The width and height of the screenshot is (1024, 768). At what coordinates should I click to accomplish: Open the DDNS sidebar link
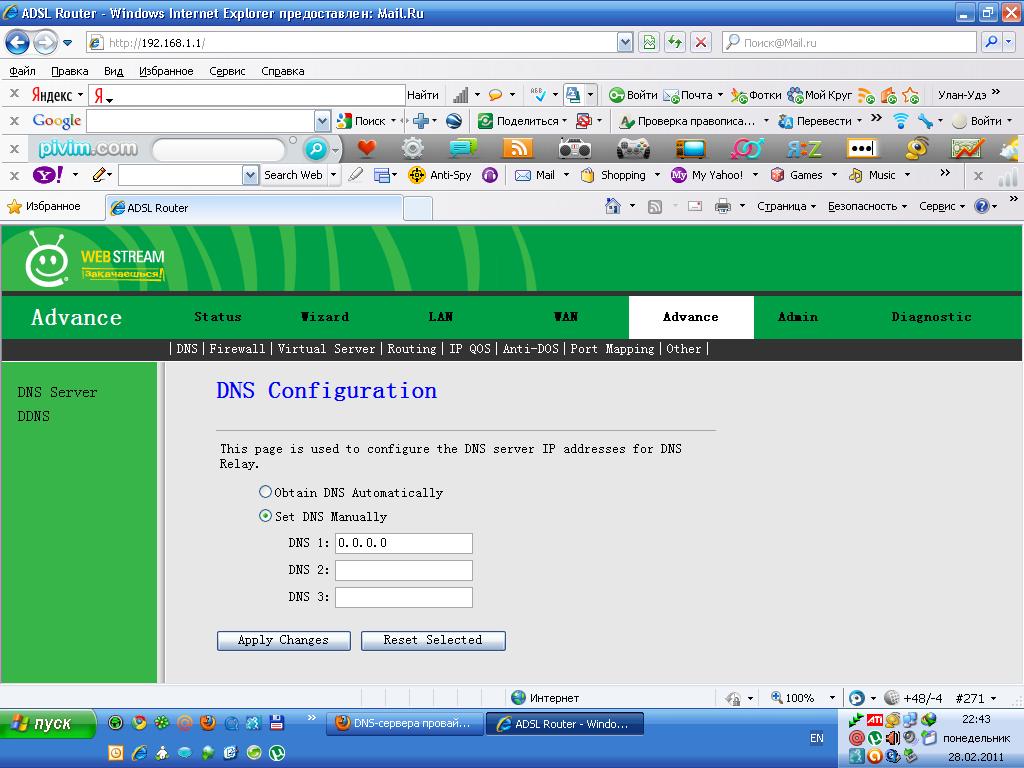click(33, 416)
